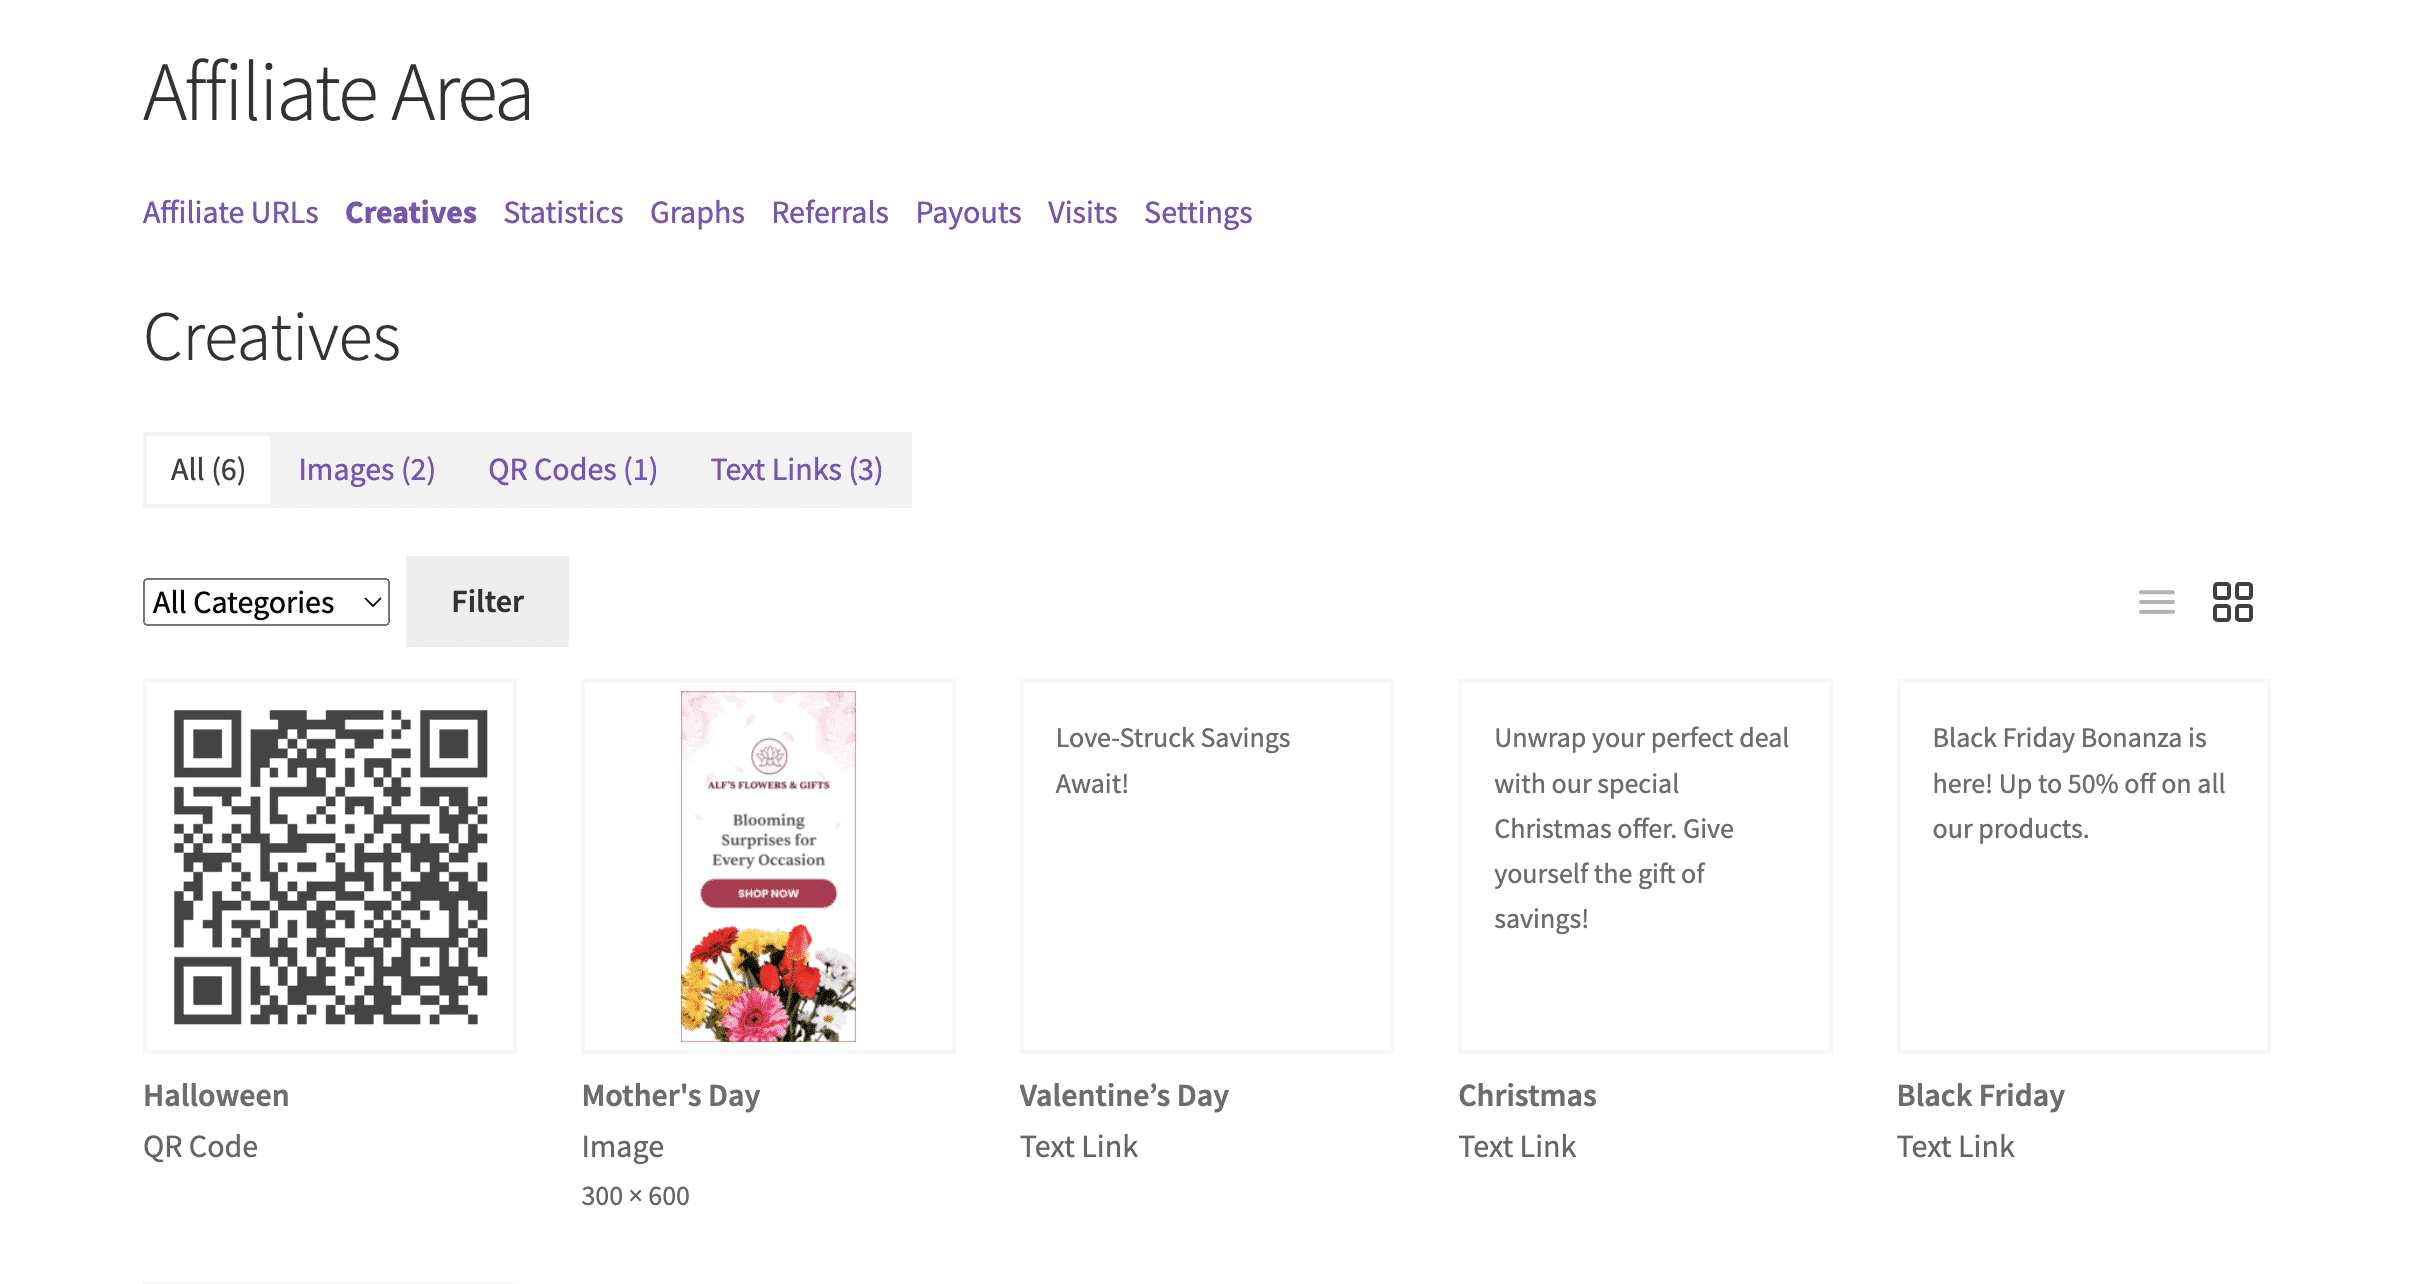
Task: Show only QR Codes (1)
Action: tap(573, 469)
